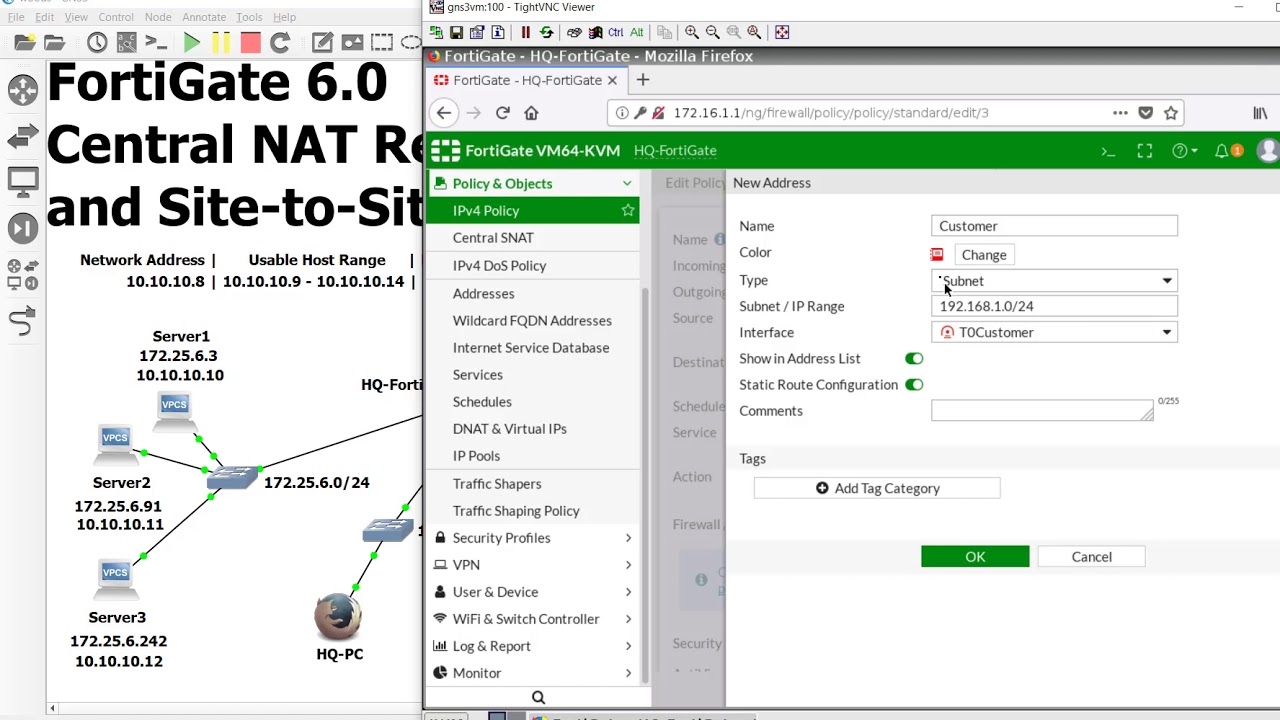Viewport: 1280px width, 720px height.
Task: Toggle favorite star on IPv4 Policy
Action: coord(628,210)
